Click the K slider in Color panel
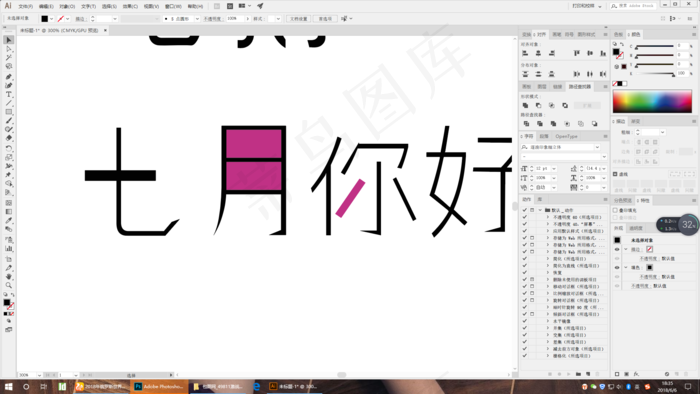This screenshot has width=700, height=394. tap(655, 75)
